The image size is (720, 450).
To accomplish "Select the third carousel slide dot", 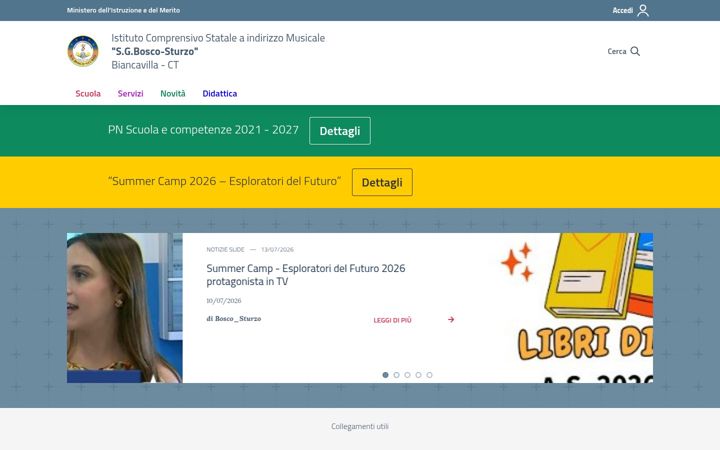I will (407, 375).
